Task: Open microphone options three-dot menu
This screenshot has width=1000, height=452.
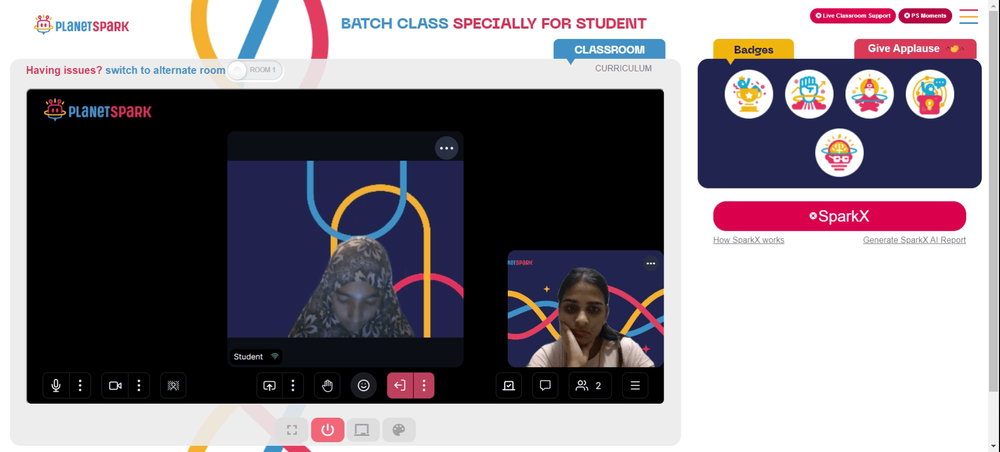Action: click(x=80, y=386)
